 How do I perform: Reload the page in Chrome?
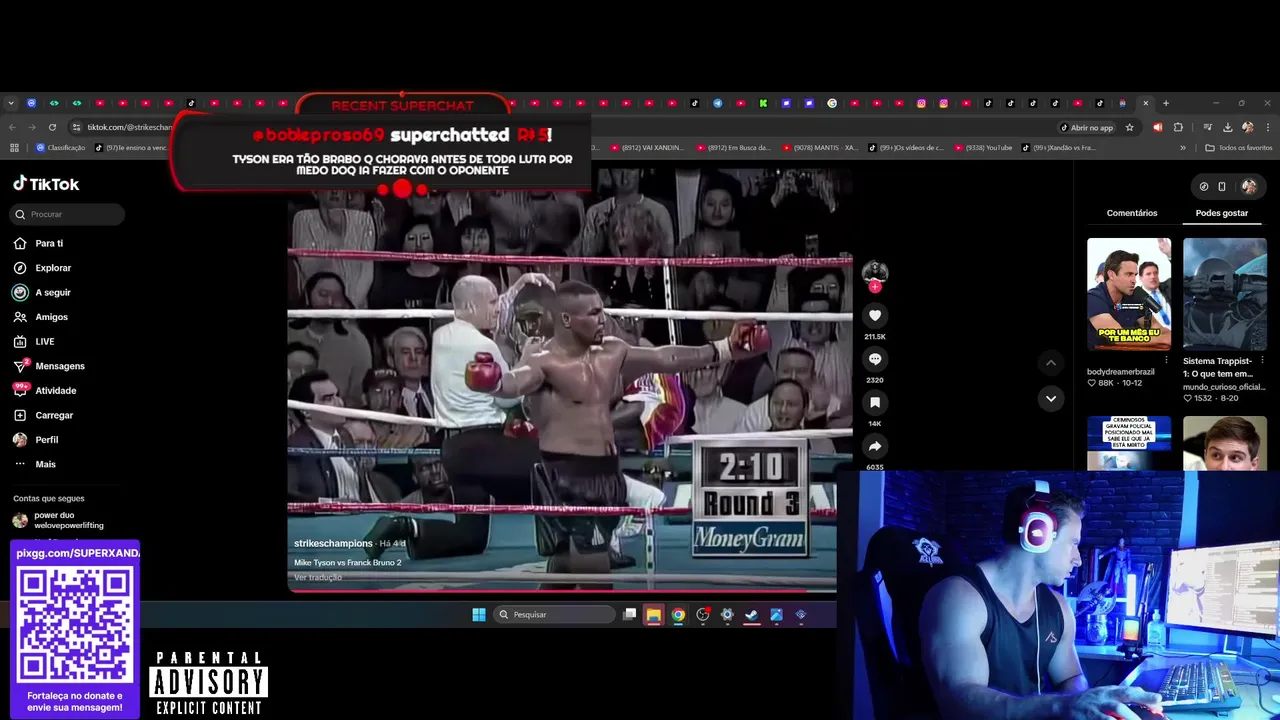[x=52, y=127]
